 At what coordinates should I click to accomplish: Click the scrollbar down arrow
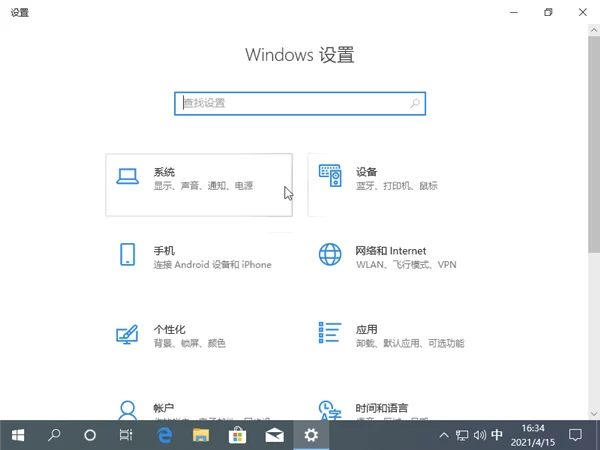[594, 414]
